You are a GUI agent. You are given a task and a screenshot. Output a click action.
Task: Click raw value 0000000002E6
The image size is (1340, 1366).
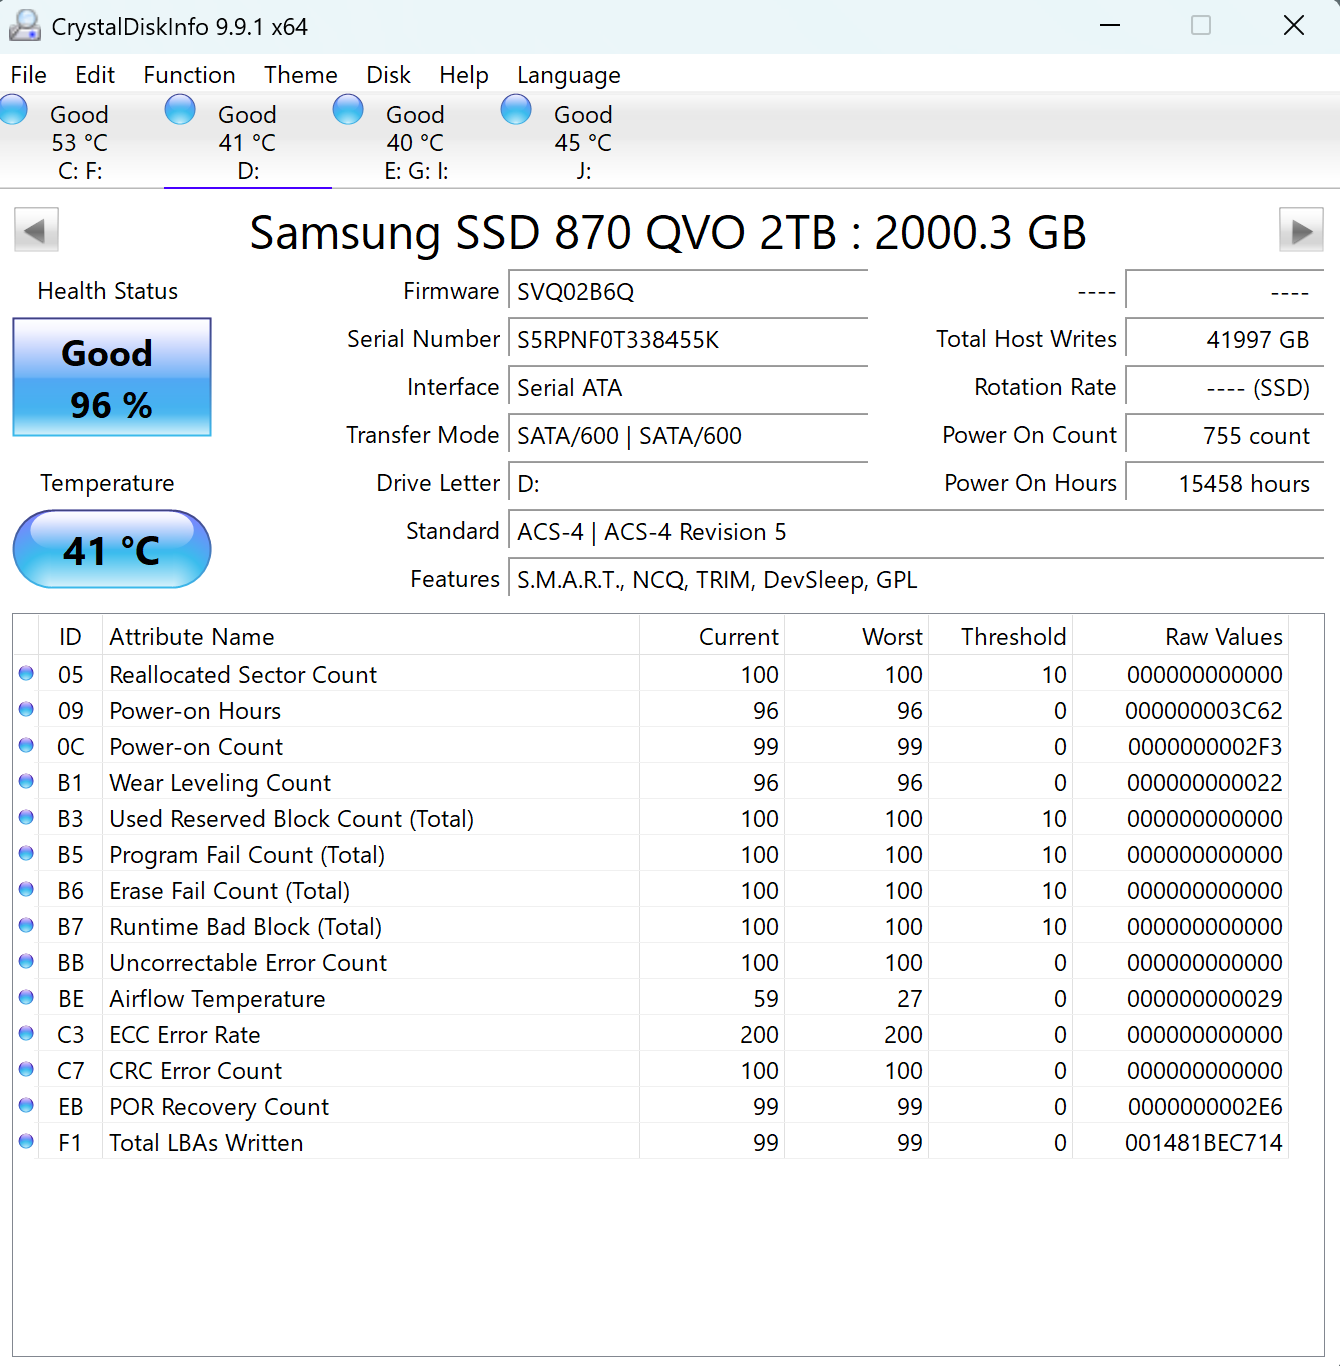1205,1107
